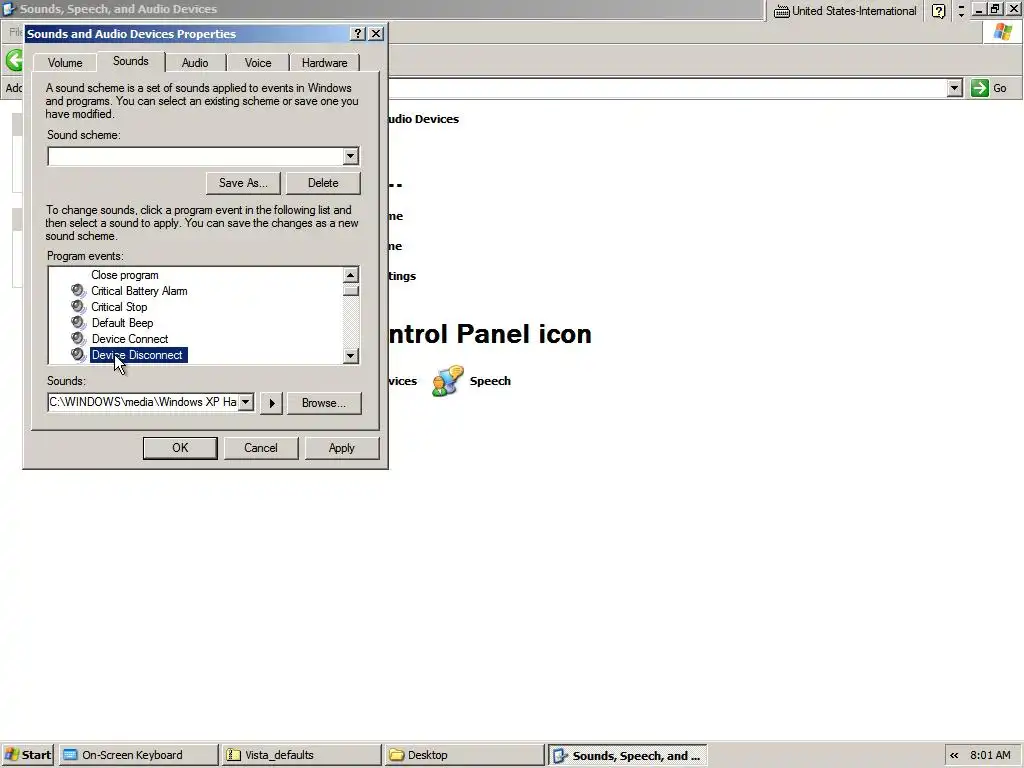Click the Delete scheme button
1024x768 pixels.
323,183
